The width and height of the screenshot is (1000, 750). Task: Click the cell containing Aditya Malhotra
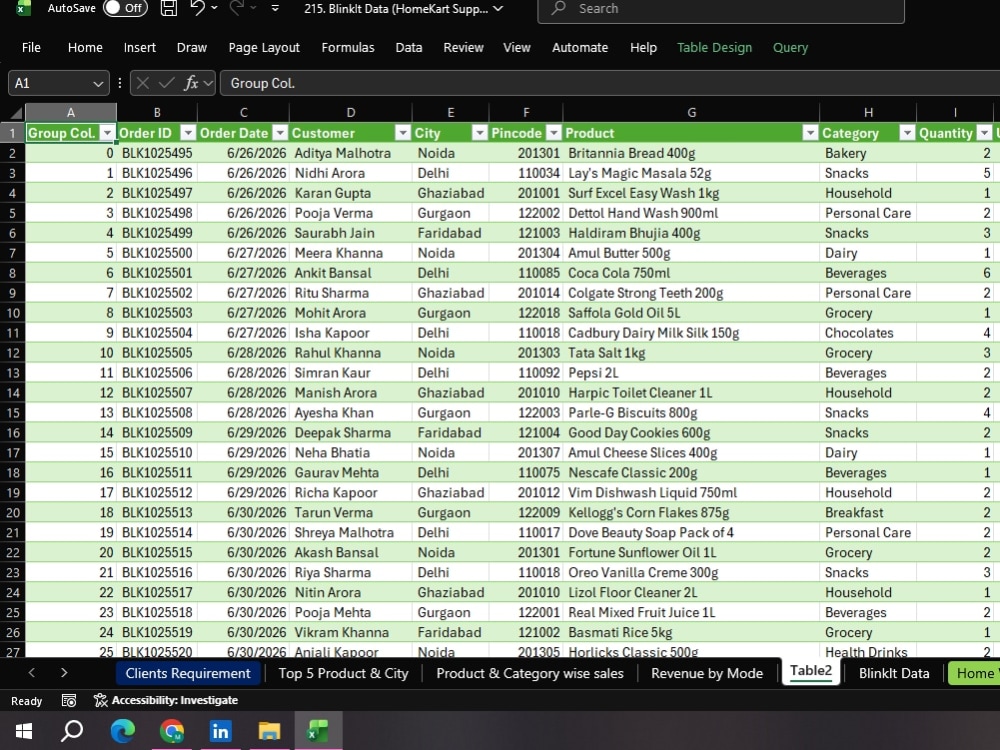pyautogui.click(x=350, y=153)
